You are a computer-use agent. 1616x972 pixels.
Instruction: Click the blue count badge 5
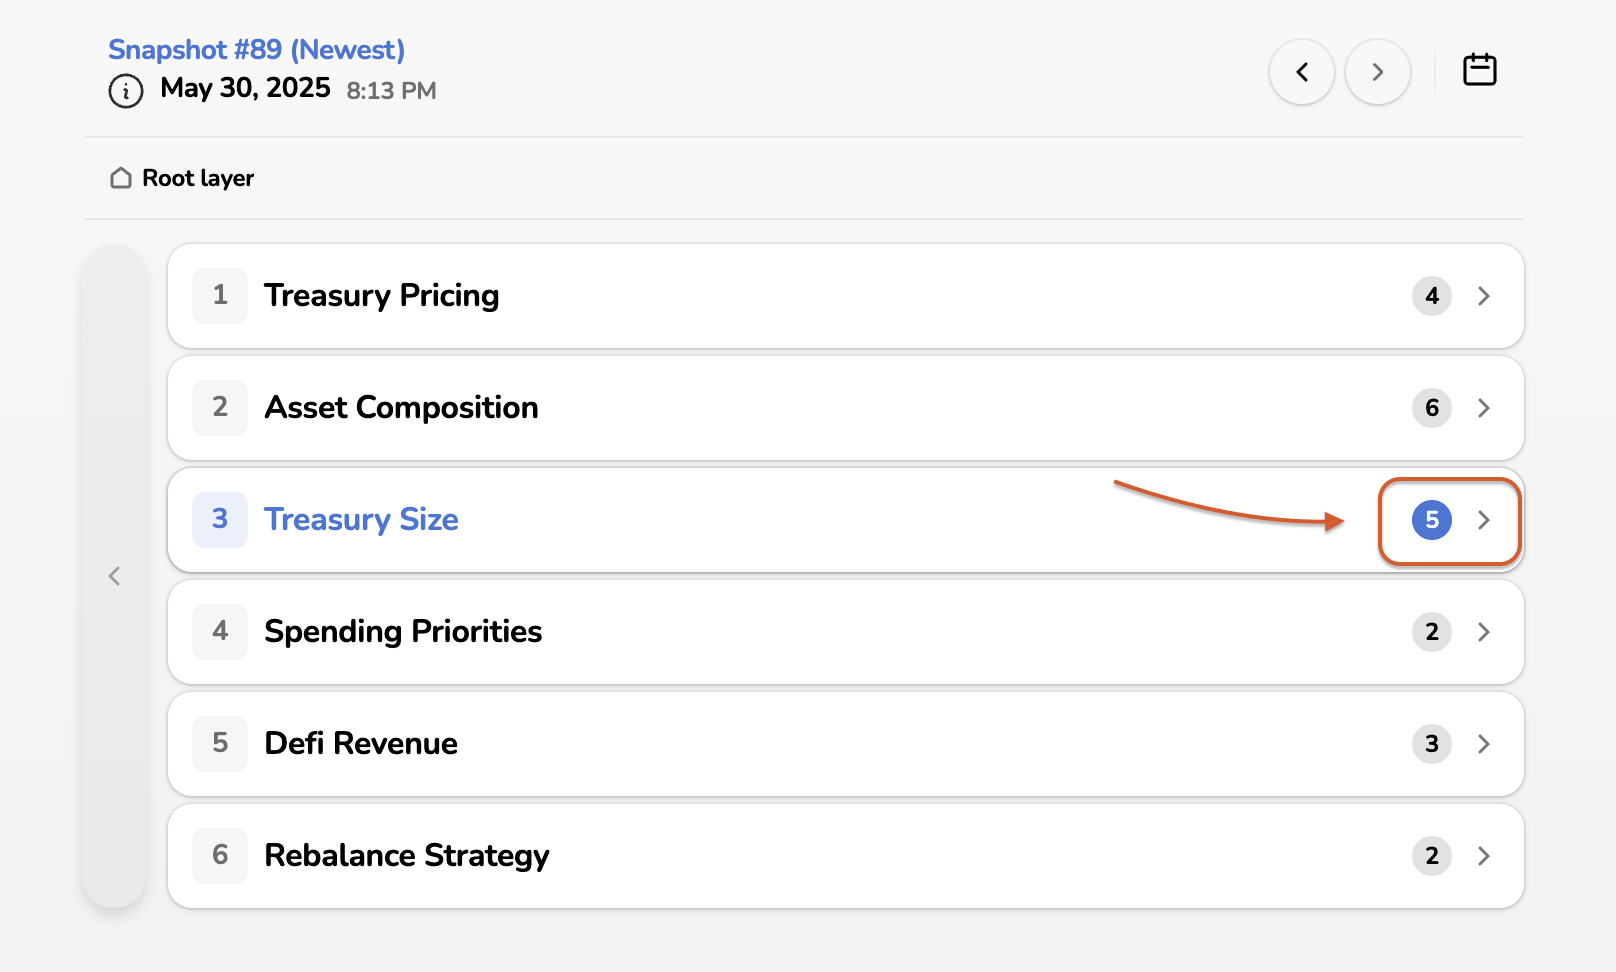coord(1431,520)
